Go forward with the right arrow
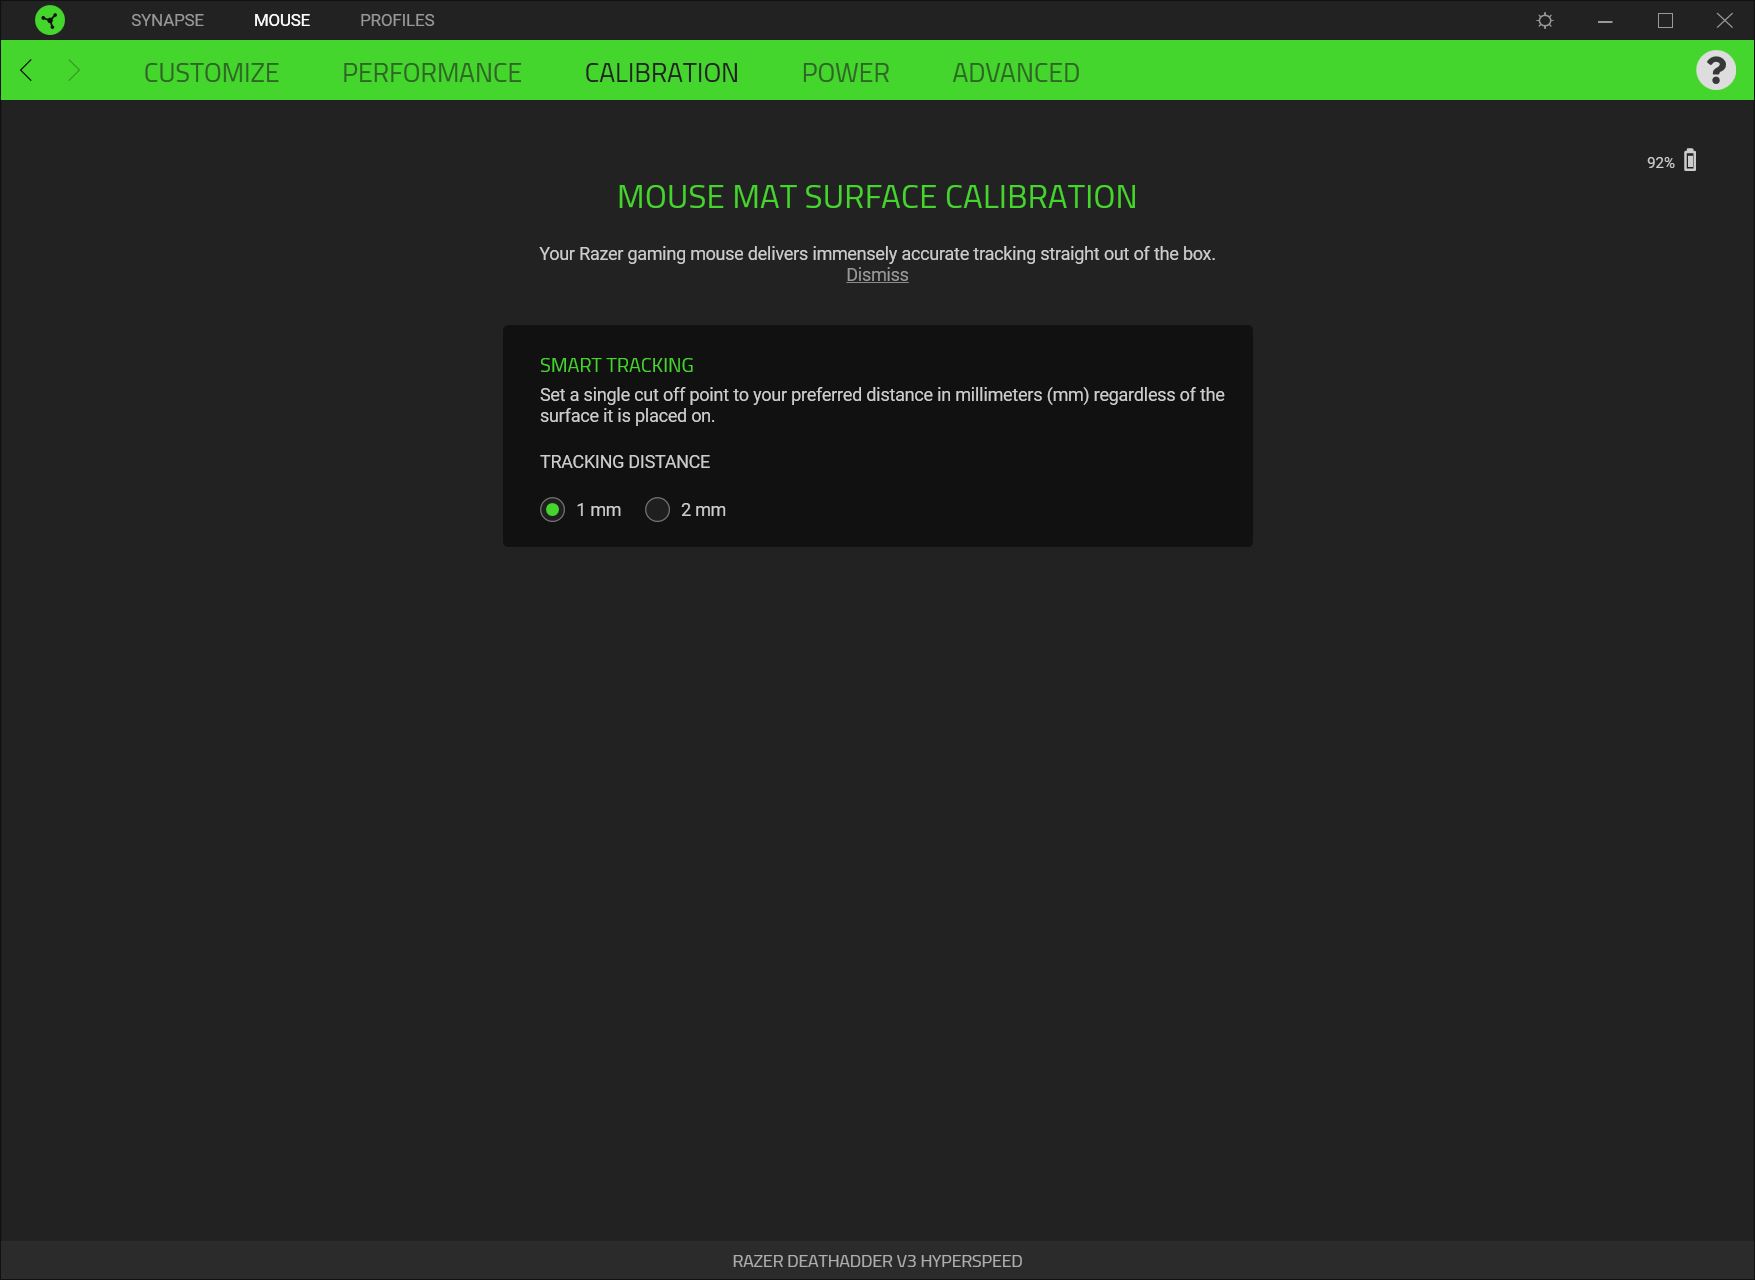The height and width of the screenshot is (1280, 1755). click(73, 70)
